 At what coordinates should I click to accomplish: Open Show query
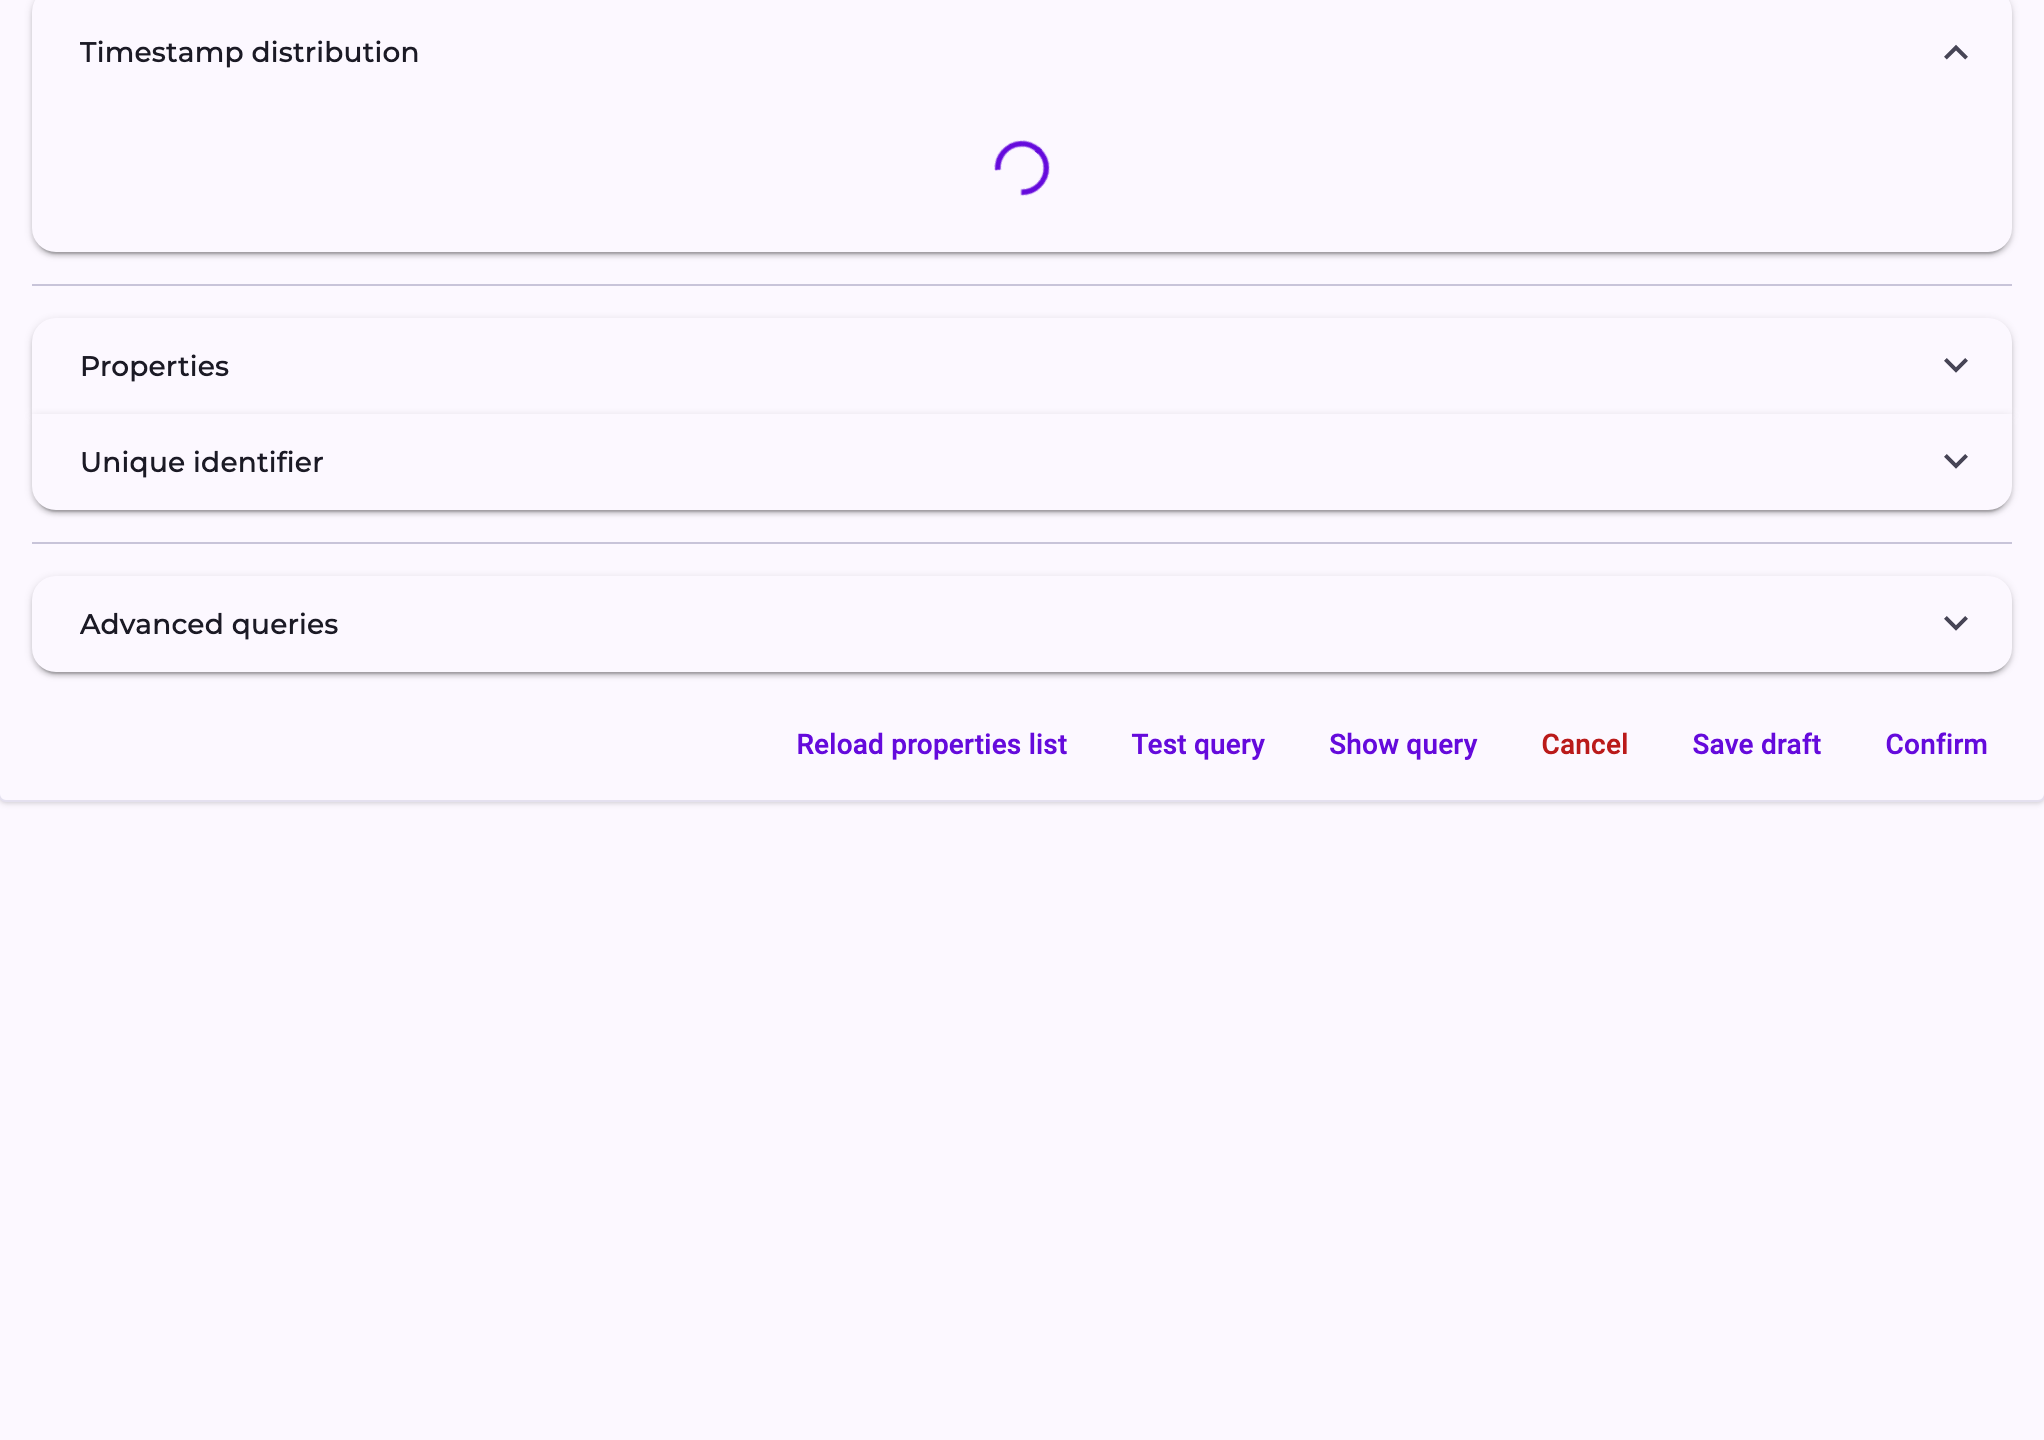coord(1402,744)
